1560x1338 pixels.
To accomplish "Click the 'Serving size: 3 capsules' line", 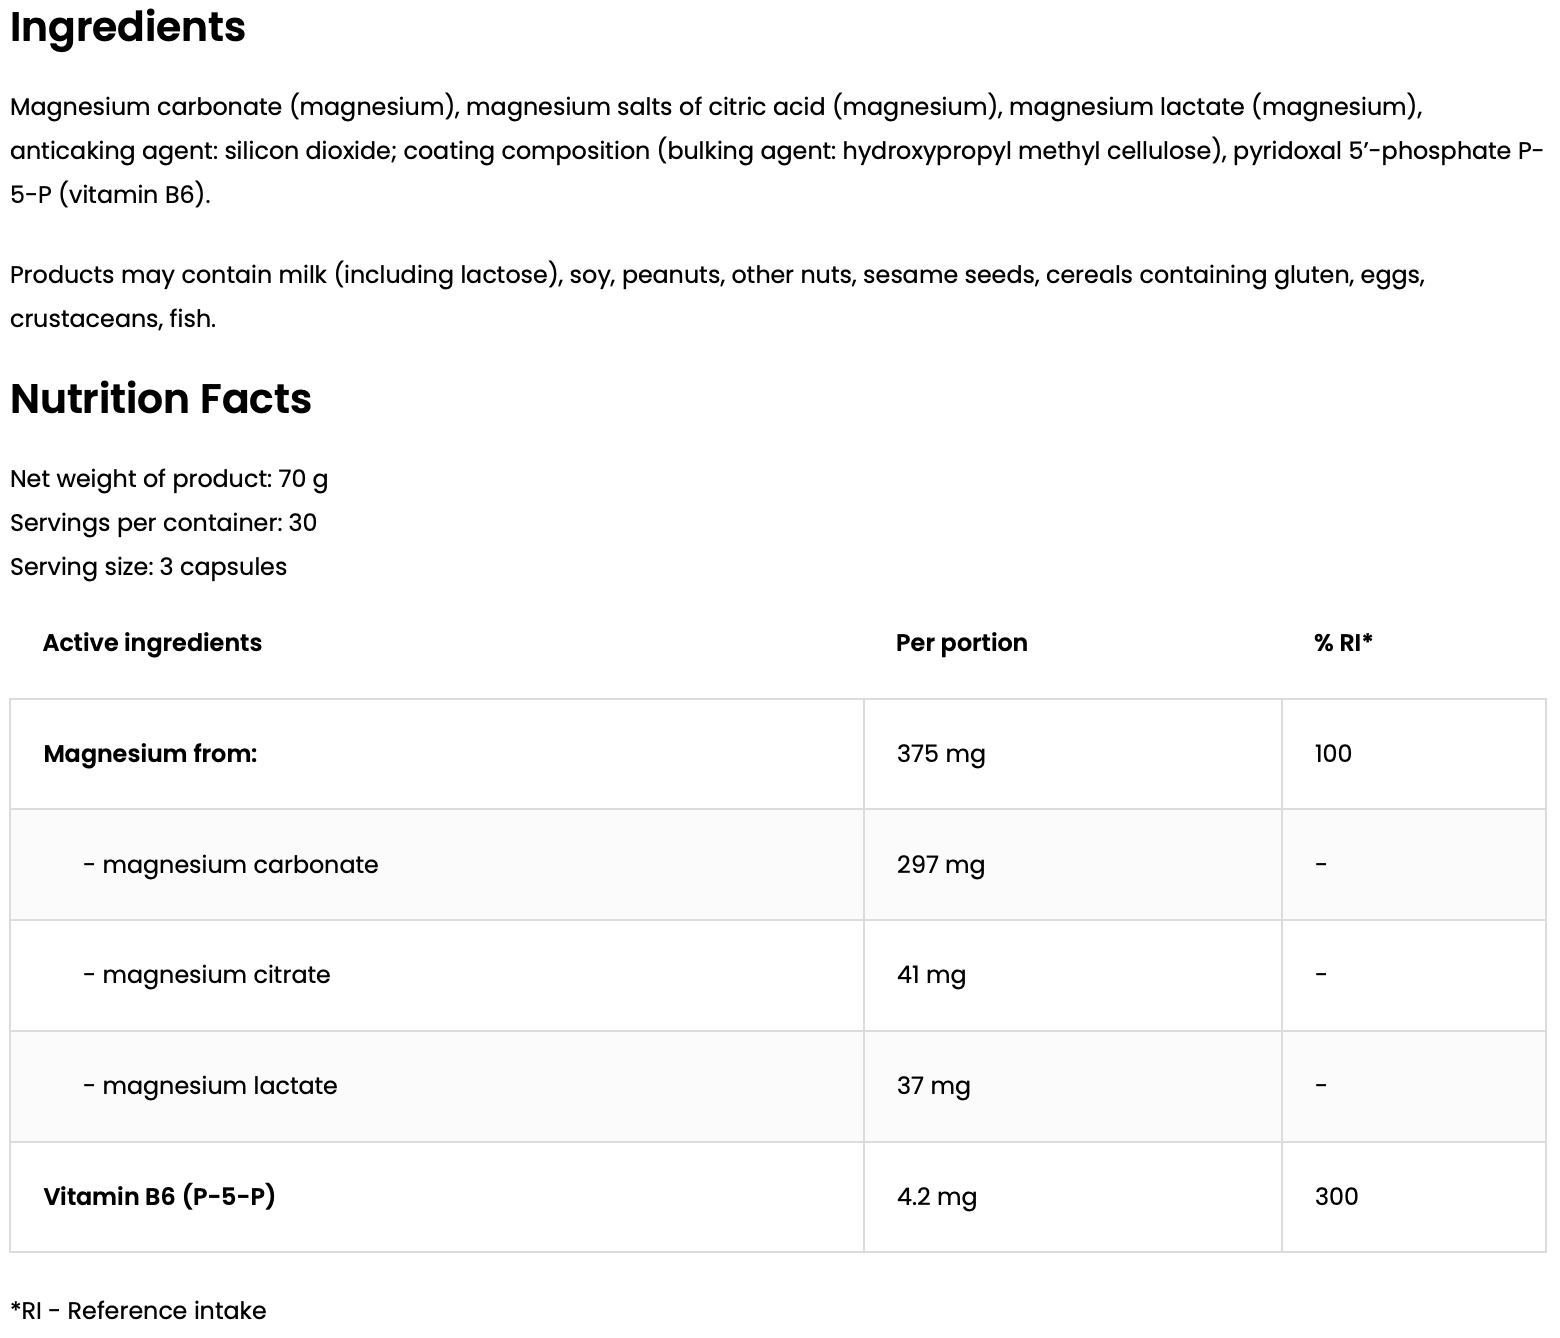I will 148,567.
